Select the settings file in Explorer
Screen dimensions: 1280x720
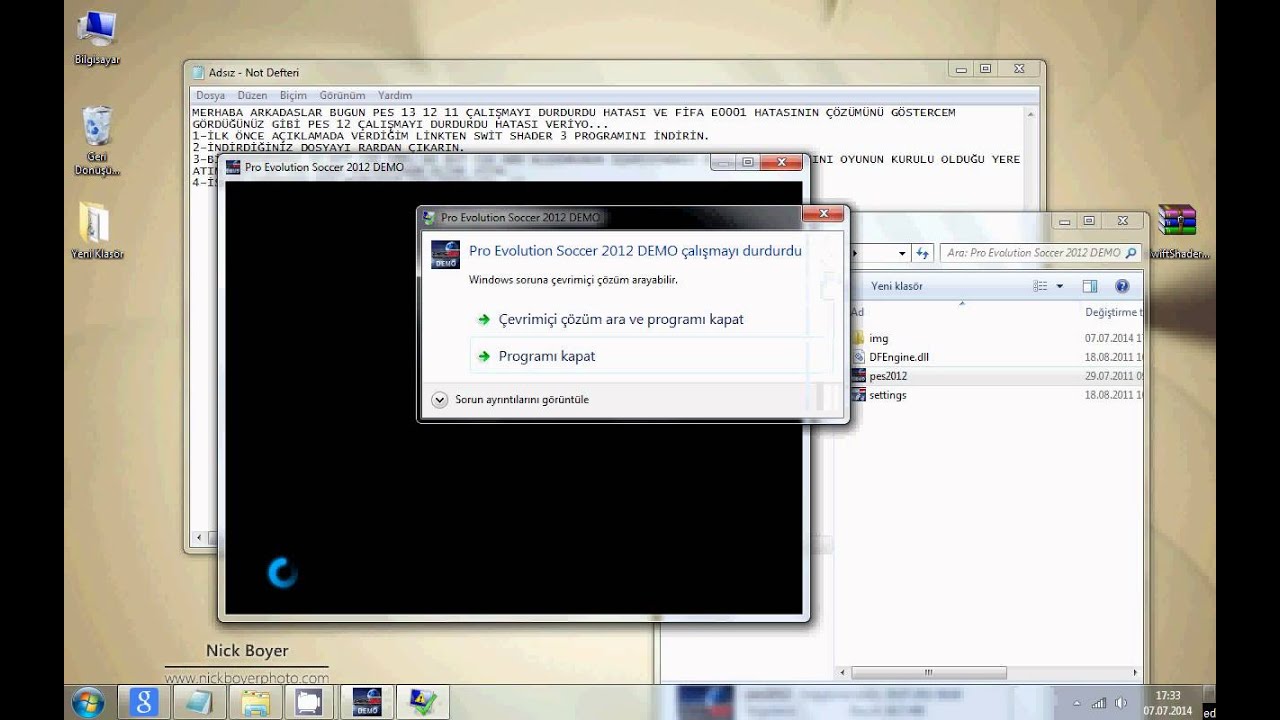888,395
